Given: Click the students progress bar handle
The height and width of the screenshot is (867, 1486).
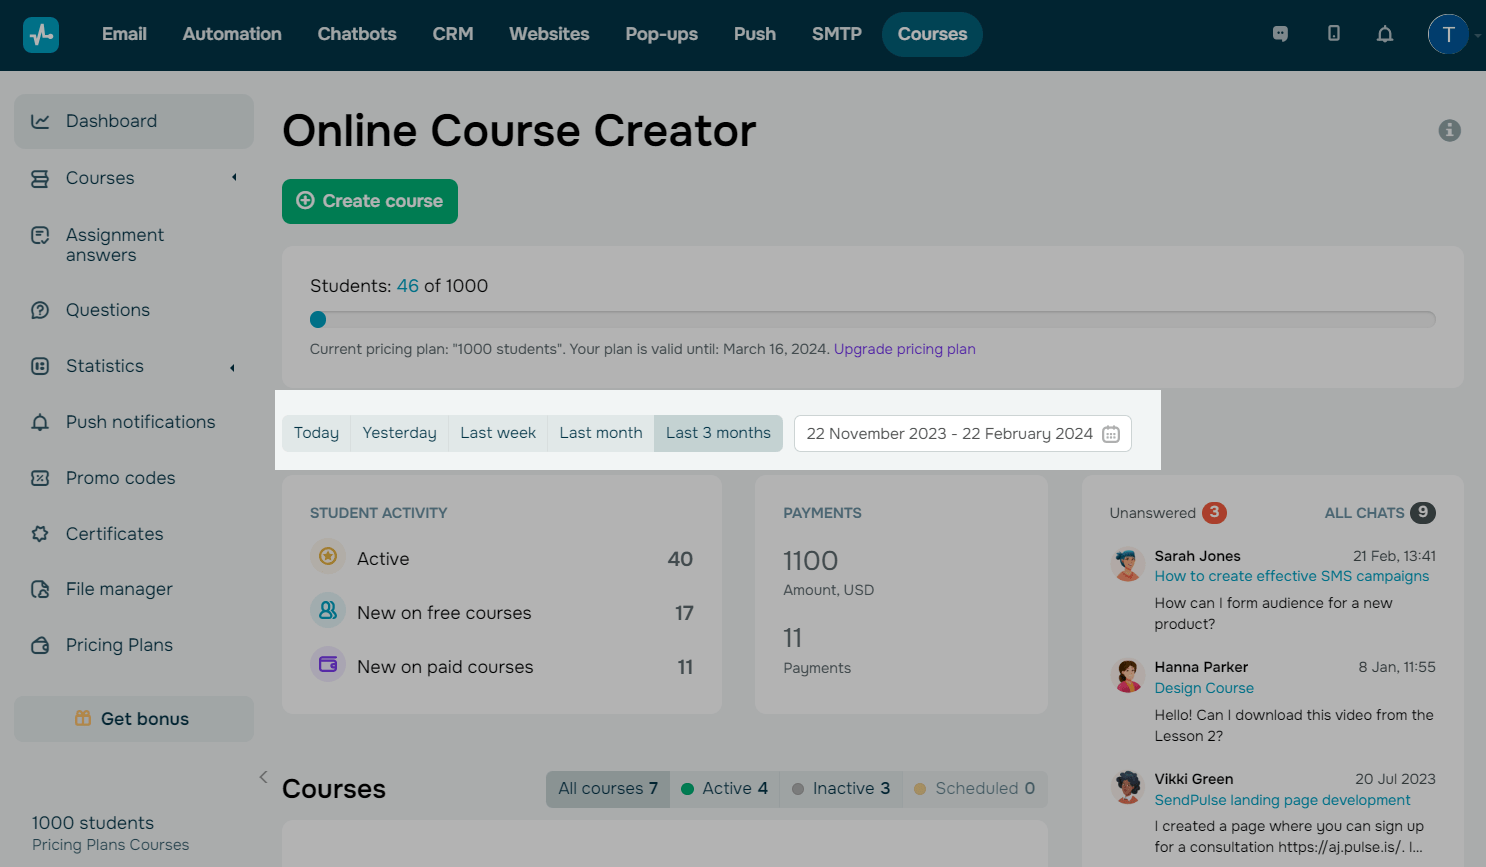Looking at the screenshot, I should 318,320.
